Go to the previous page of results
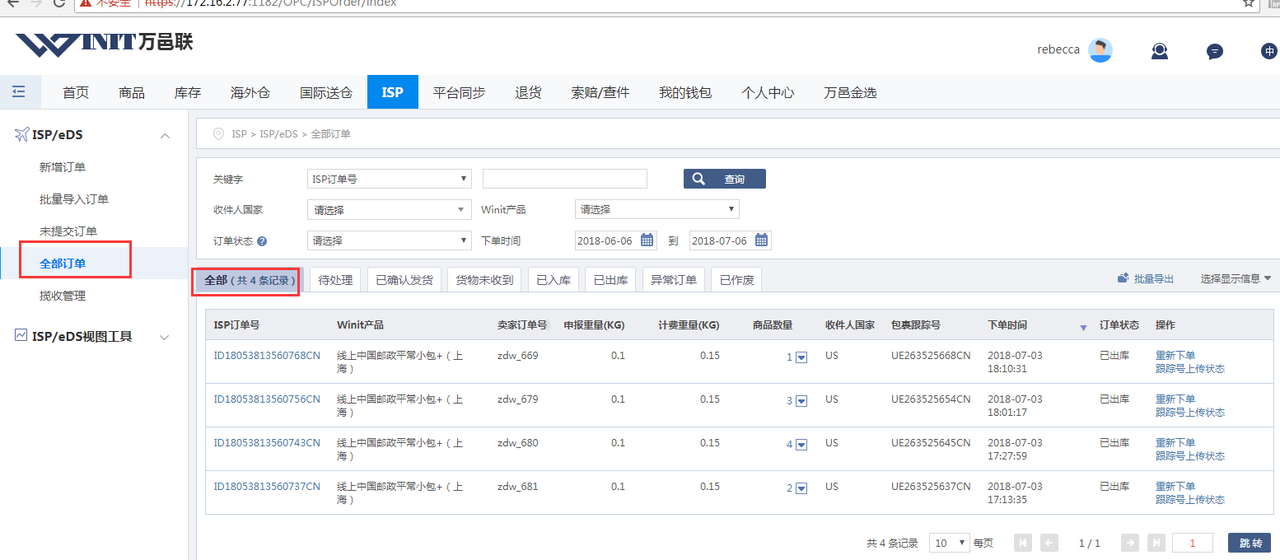1280x560 pixels. pos(1049,542)
